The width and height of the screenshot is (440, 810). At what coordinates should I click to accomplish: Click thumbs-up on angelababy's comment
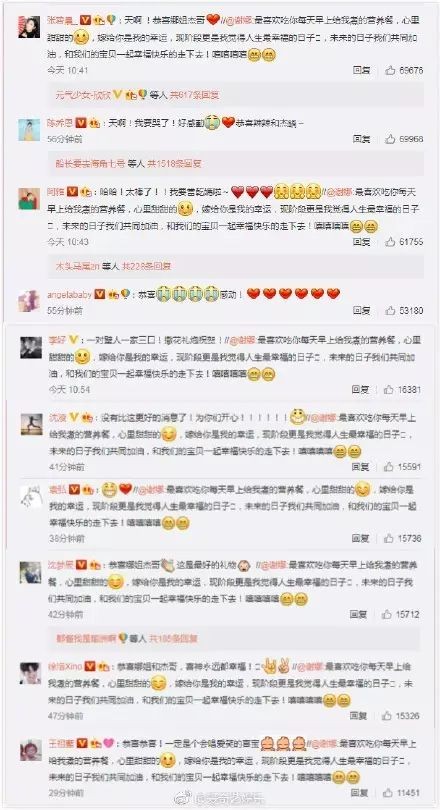coord(390,310)
